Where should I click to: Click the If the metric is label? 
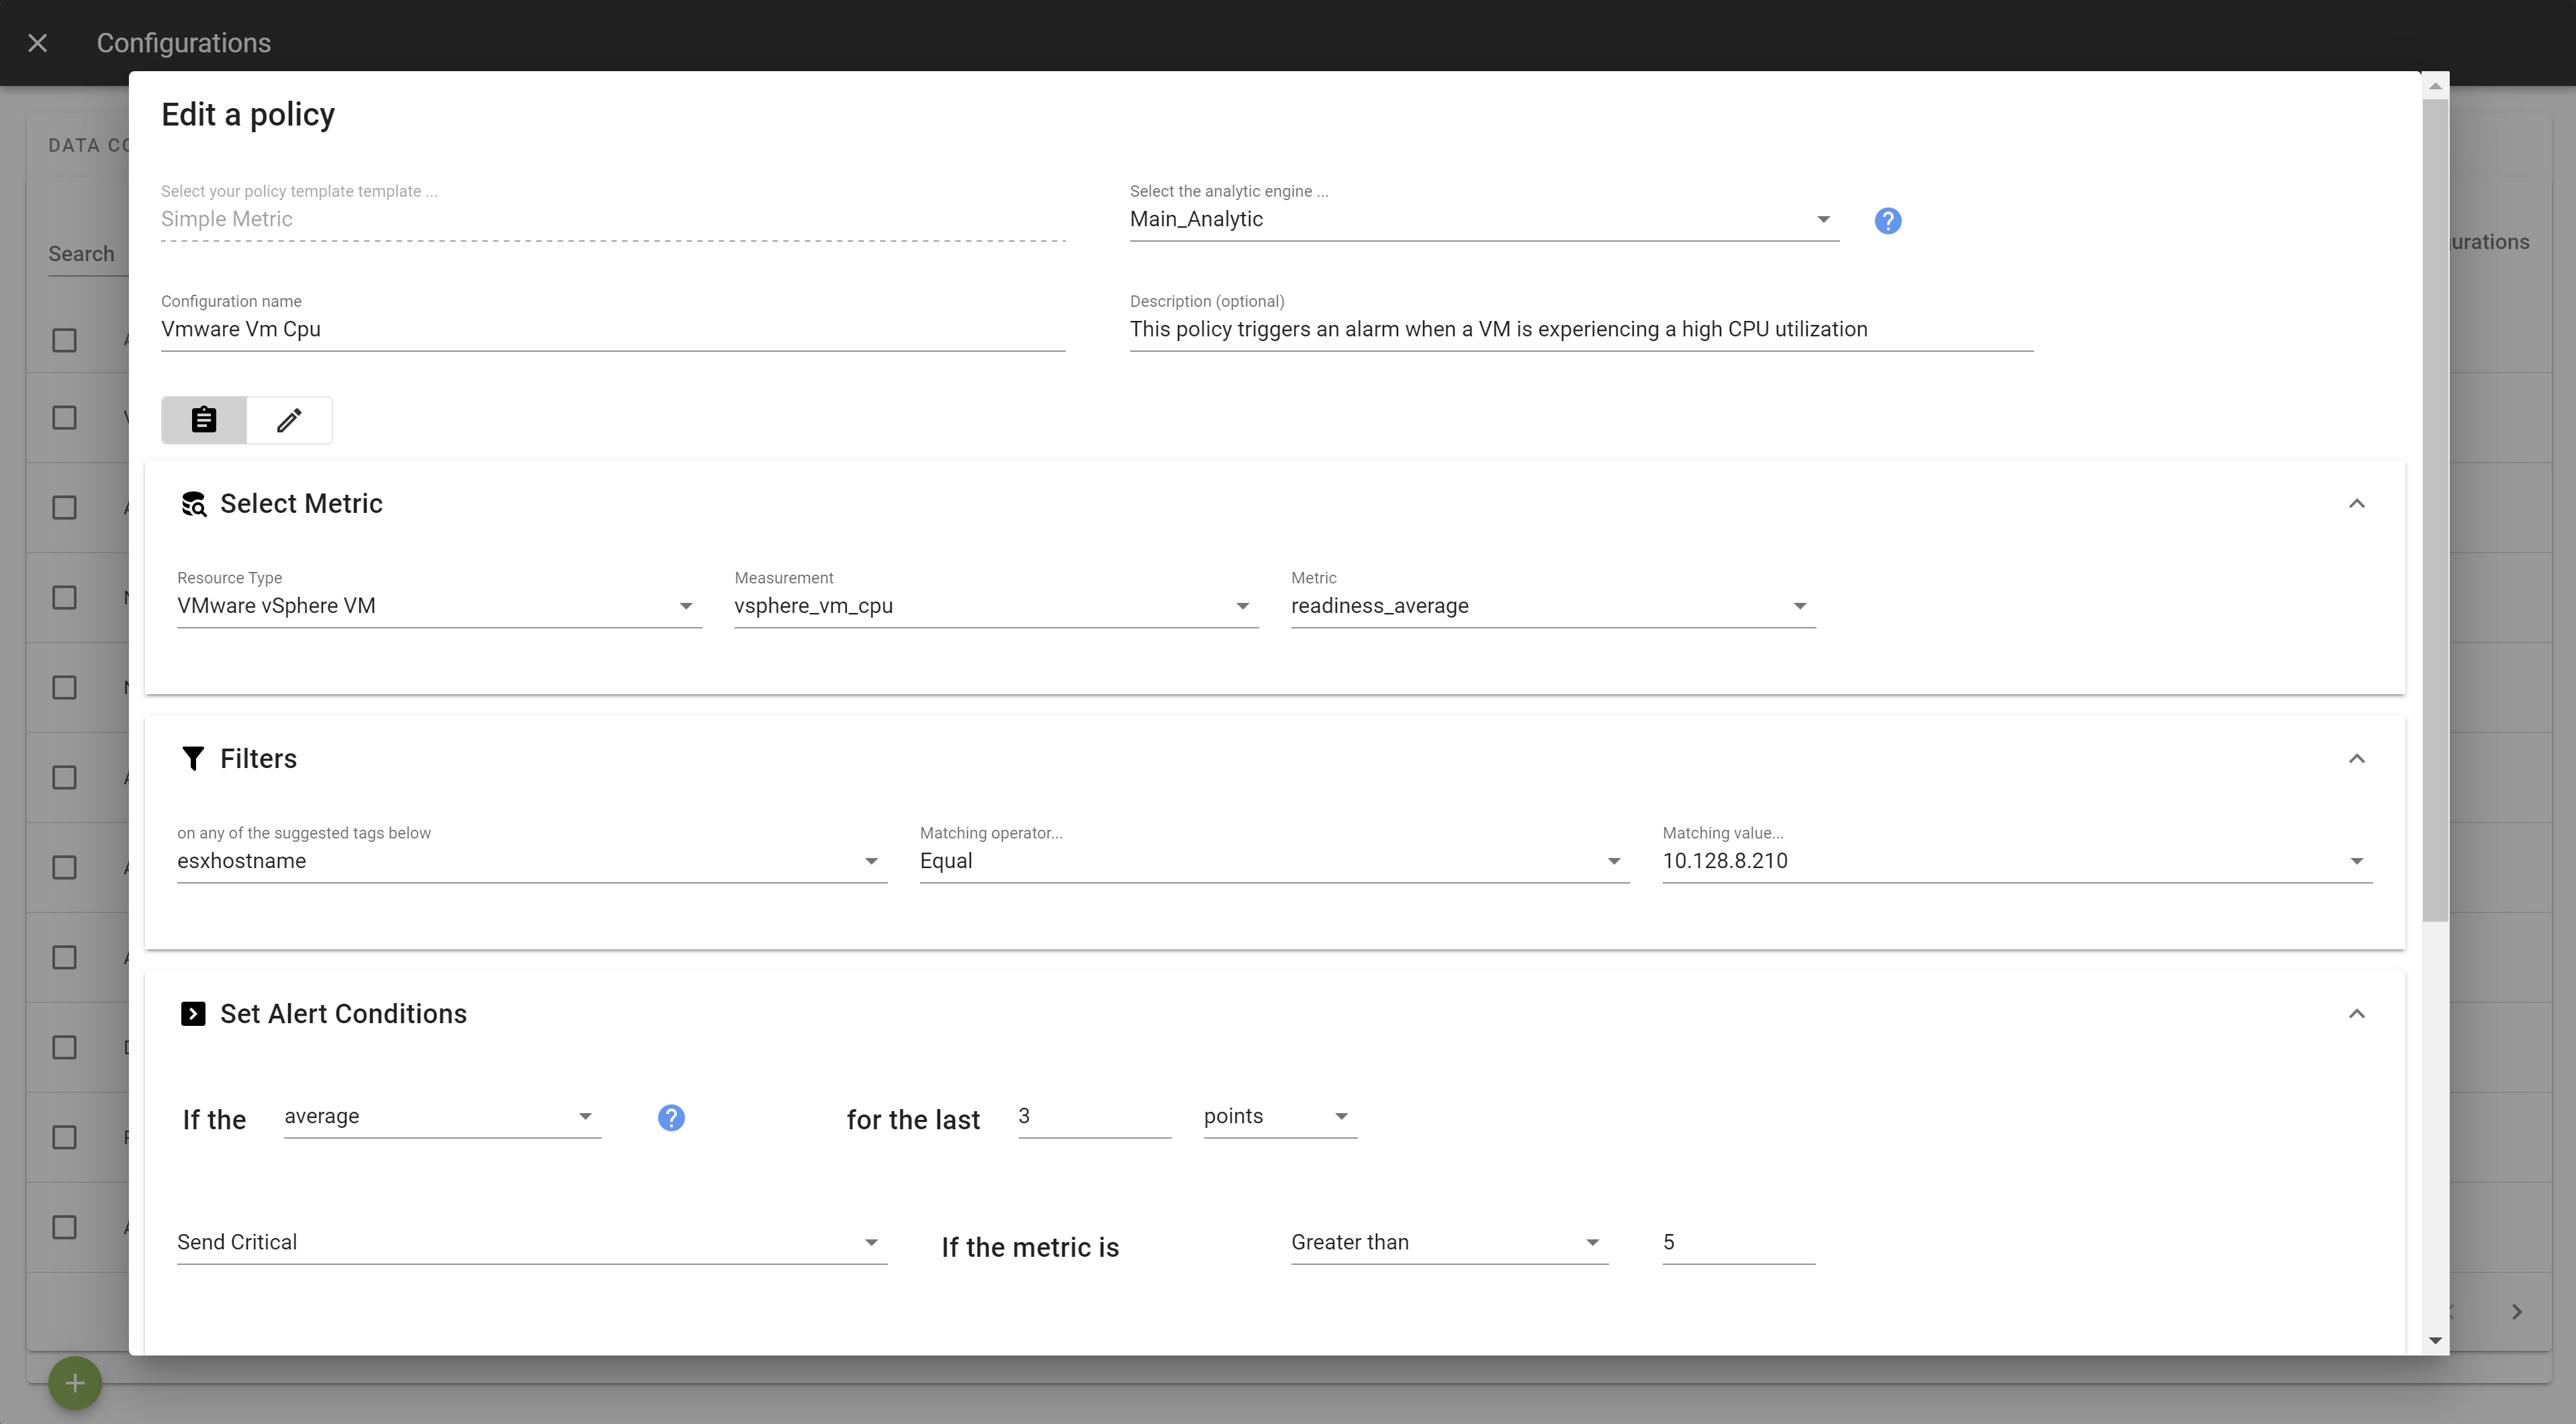click(1030, 1248)
